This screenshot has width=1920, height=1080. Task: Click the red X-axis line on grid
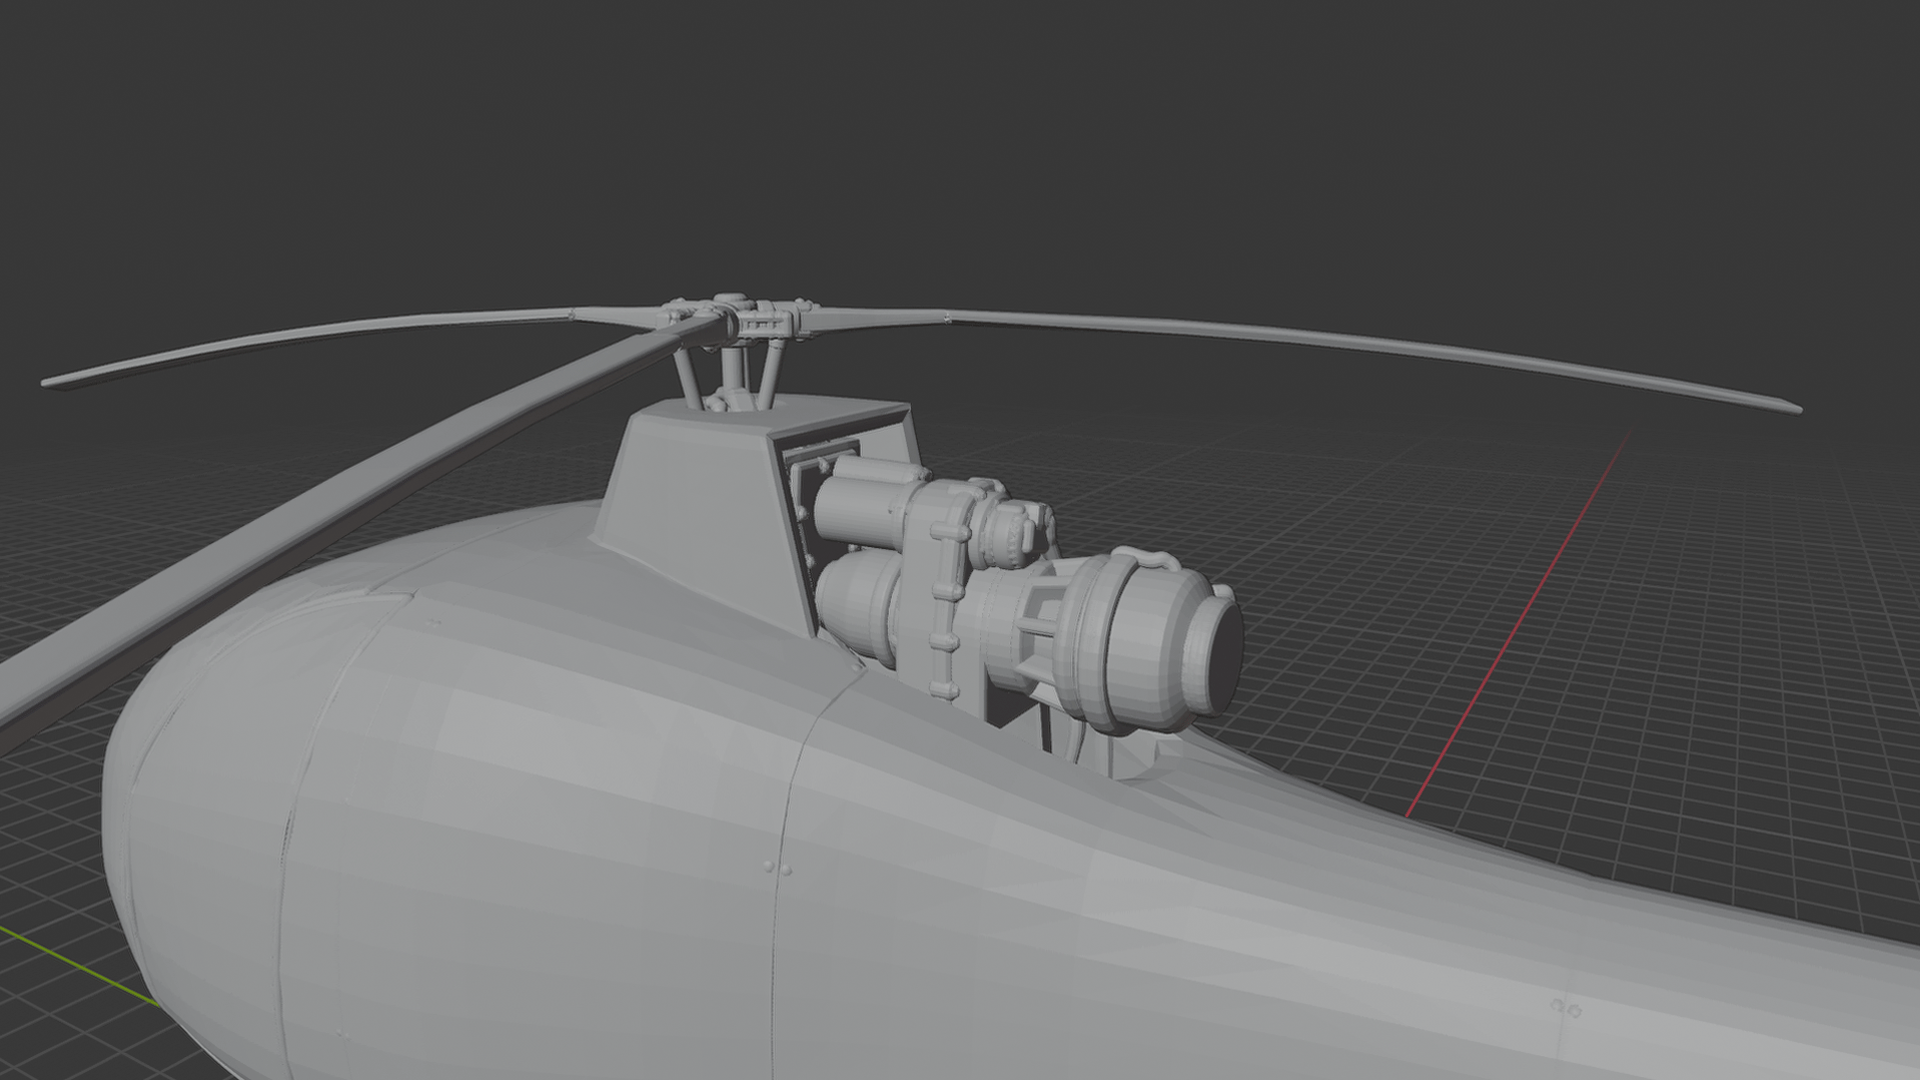pyautogui.click(x=1519, y=623)
